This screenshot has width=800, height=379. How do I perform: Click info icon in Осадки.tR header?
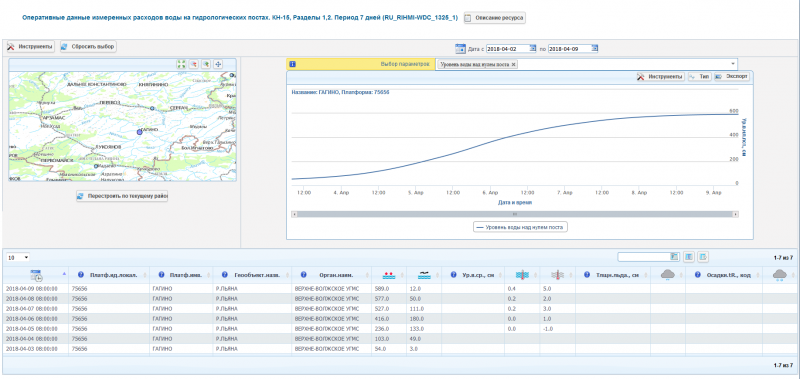pyautogui.click(x=697, y=275)
